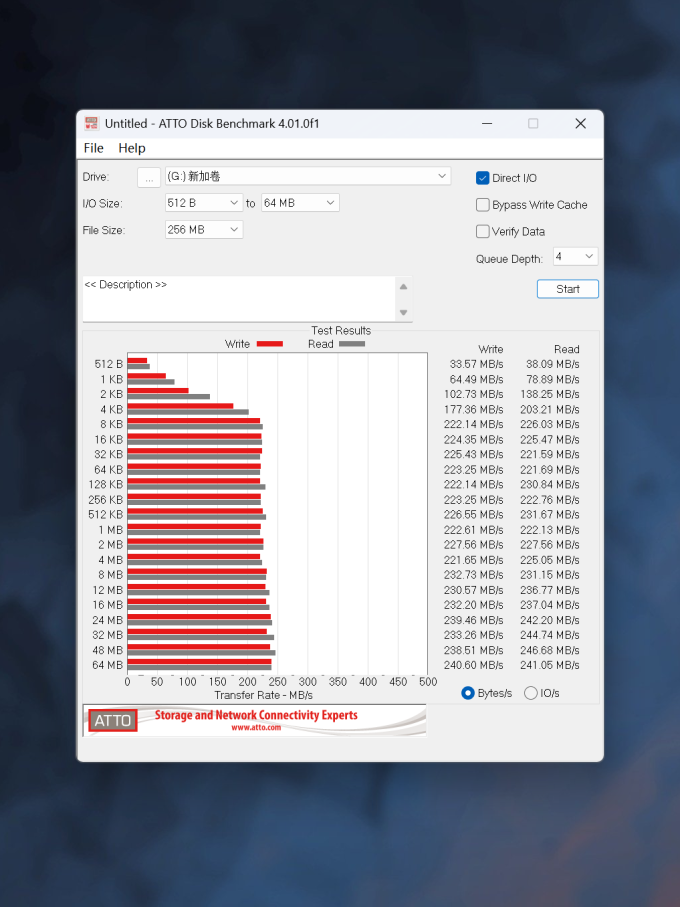
Task: Open the Drive selection dropdown
Action: 308,176
